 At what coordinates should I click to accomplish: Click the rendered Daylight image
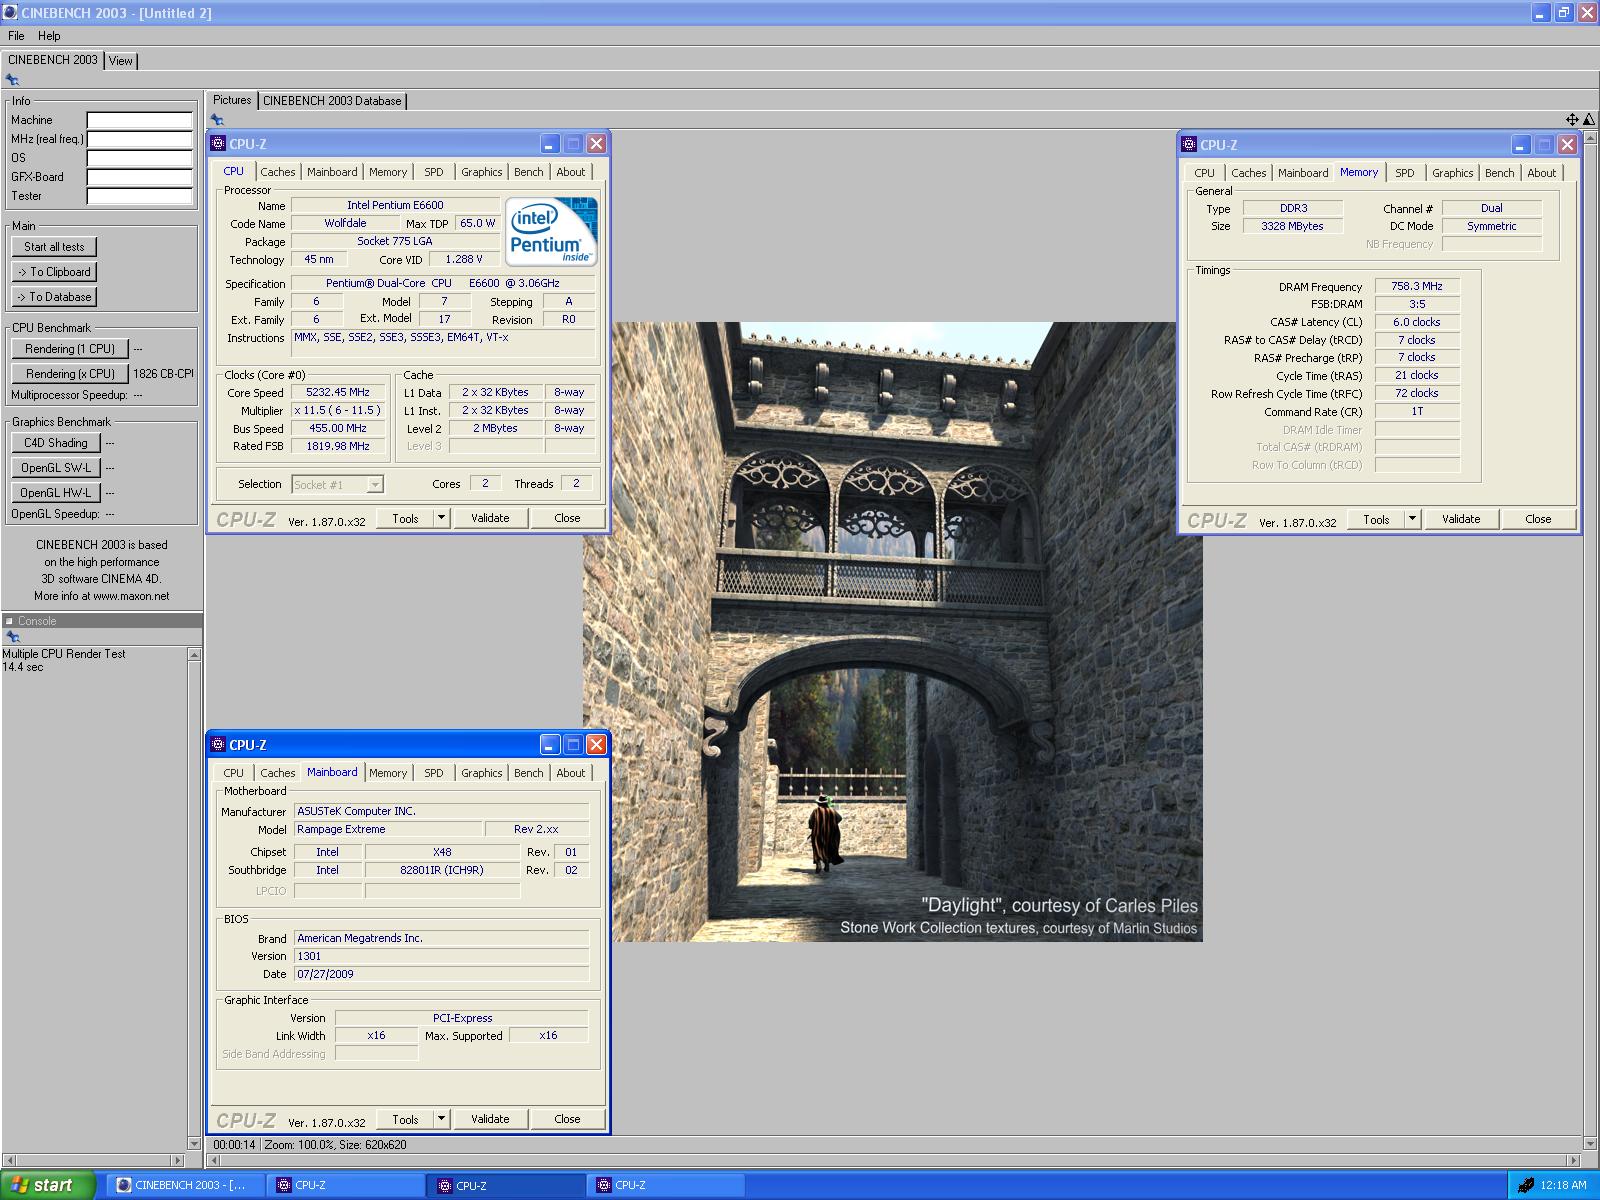click(893, 631)
